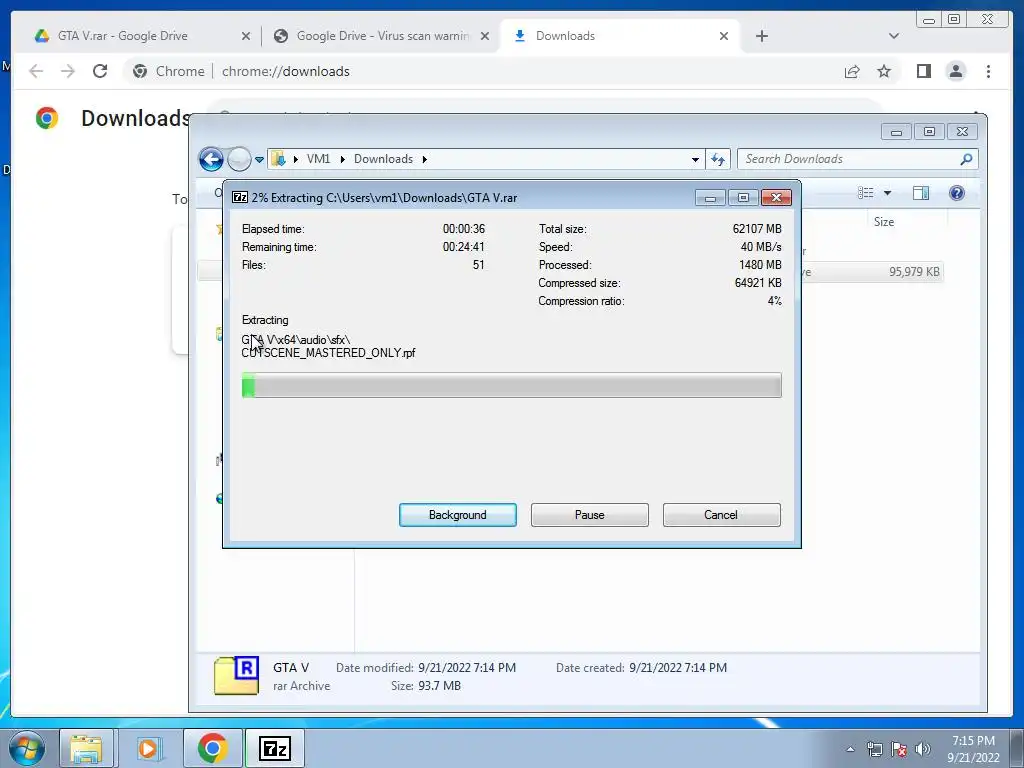Click the GTA V rar archive icon in details pane

[236, 676]
